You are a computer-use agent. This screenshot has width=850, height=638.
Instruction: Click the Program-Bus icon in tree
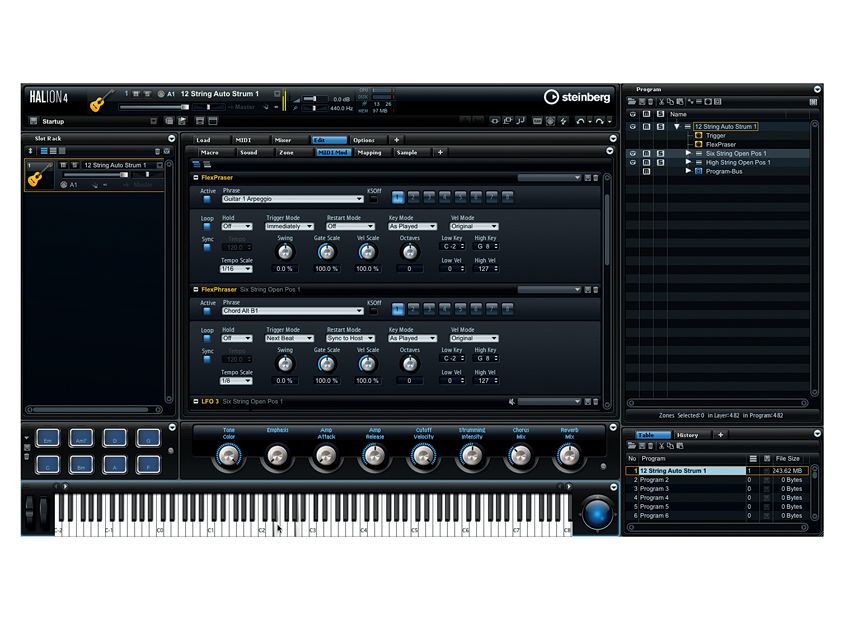pos(699,171)
